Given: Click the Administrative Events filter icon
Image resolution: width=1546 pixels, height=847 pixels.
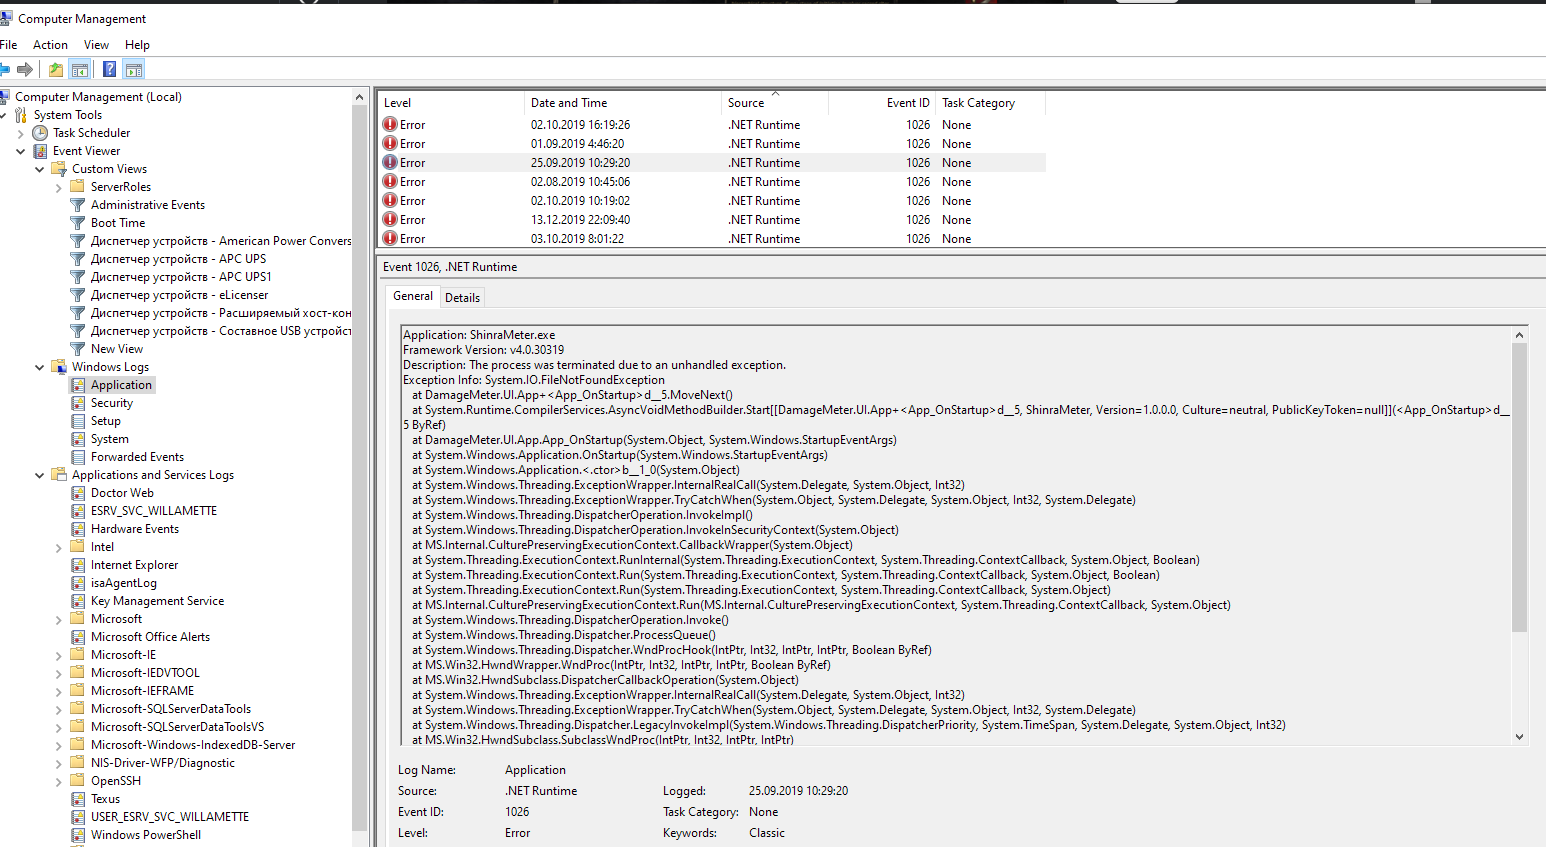Looking at the screenshot, I should click(78, 205).
